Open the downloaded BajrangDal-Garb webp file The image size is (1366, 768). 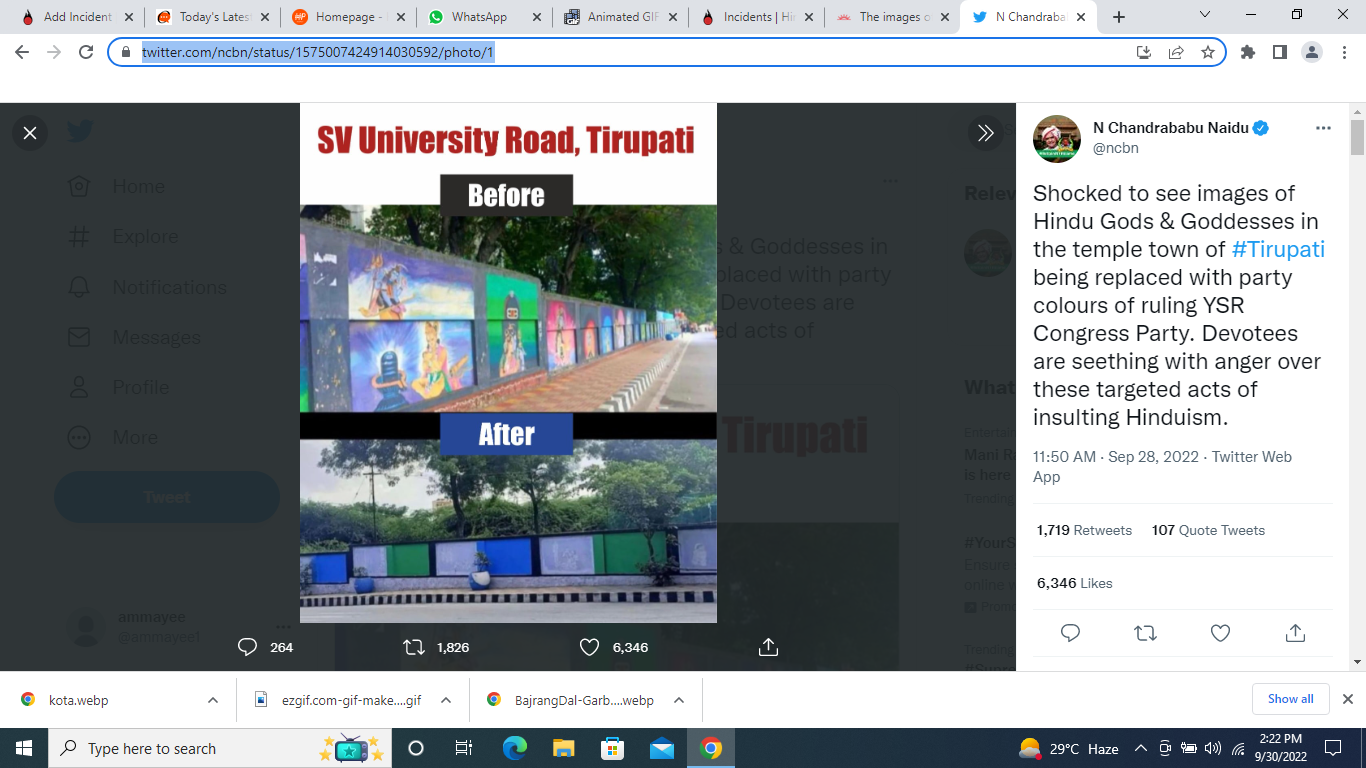568,700
